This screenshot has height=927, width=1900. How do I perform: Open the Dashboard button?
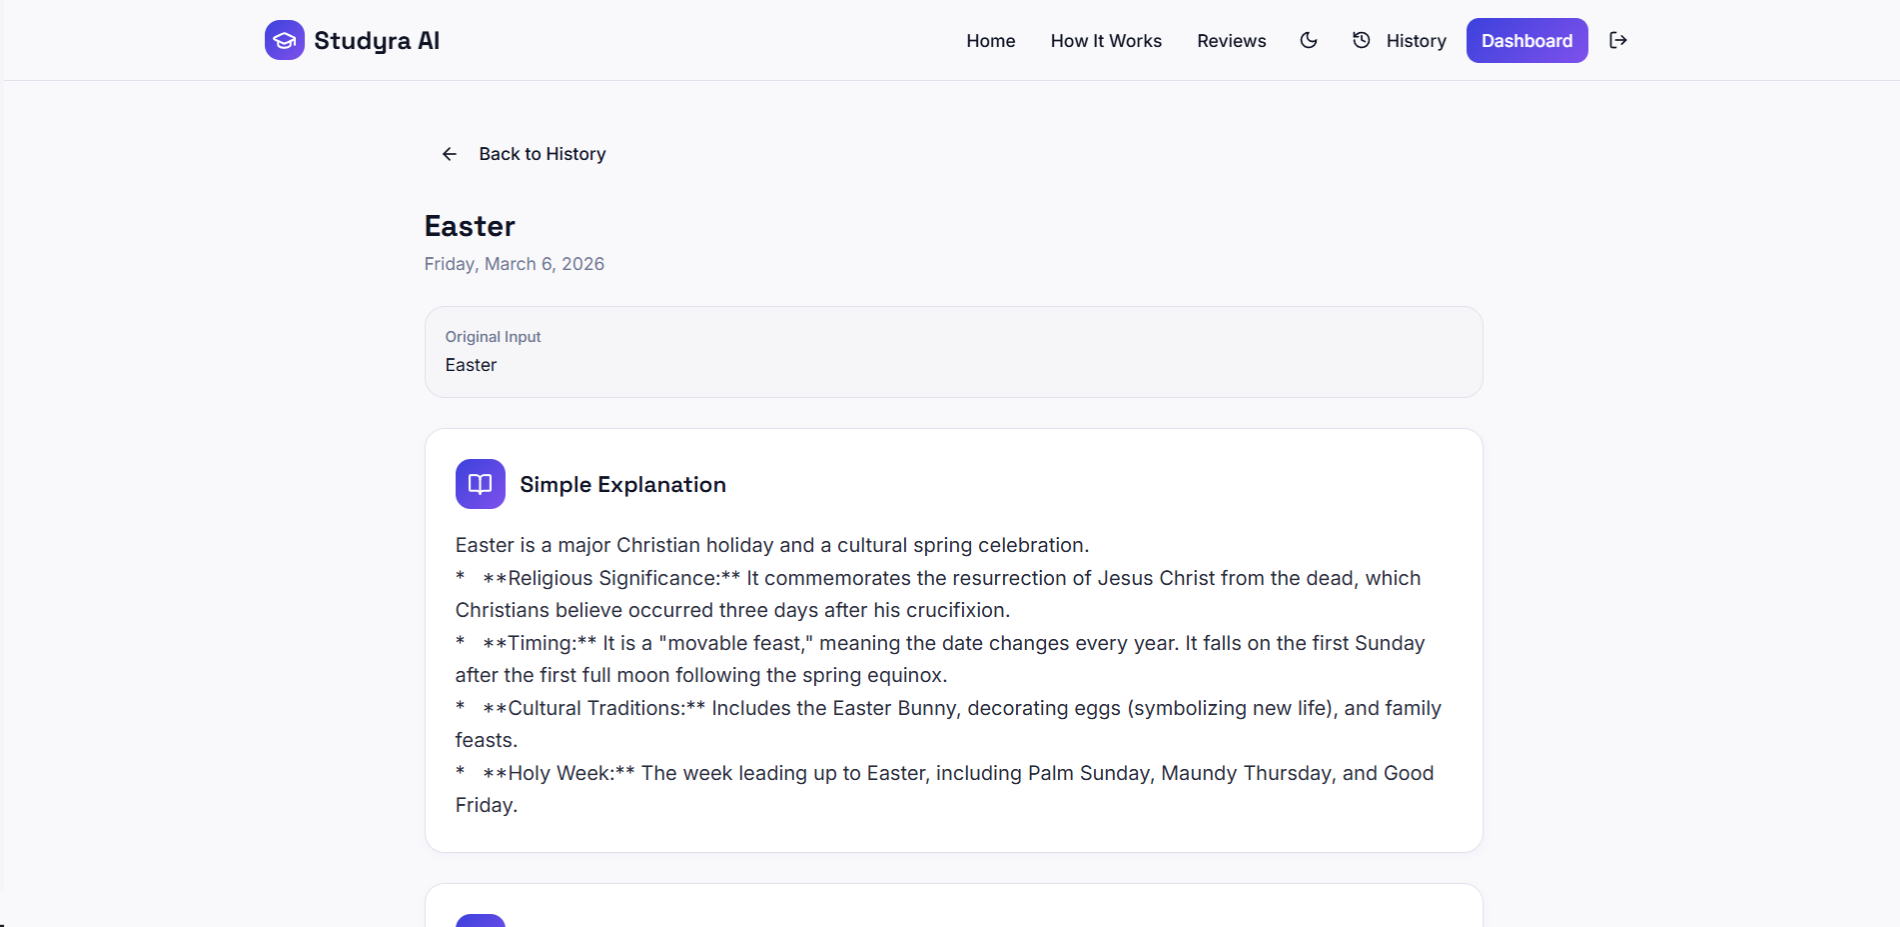coord(1526,40)
